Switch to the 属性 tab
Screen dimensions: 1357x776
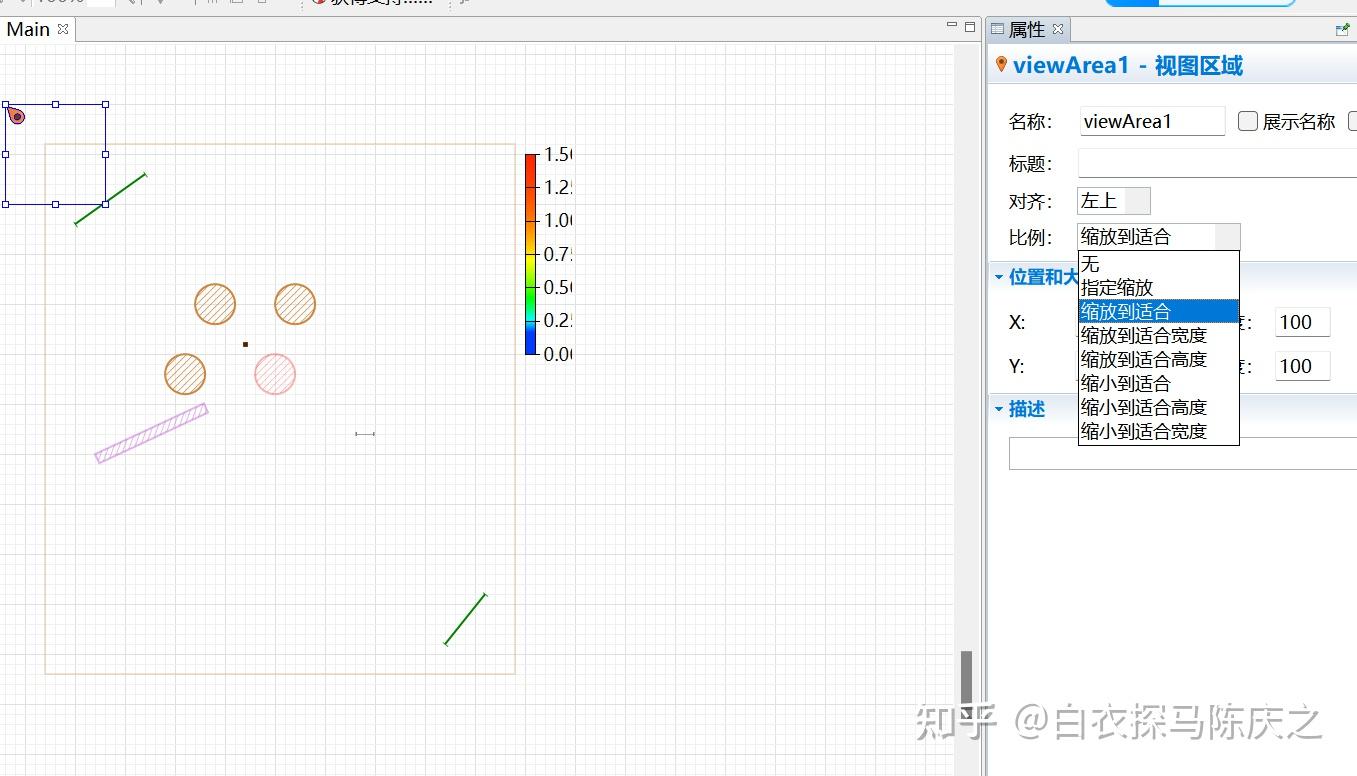pos(1026,30)
